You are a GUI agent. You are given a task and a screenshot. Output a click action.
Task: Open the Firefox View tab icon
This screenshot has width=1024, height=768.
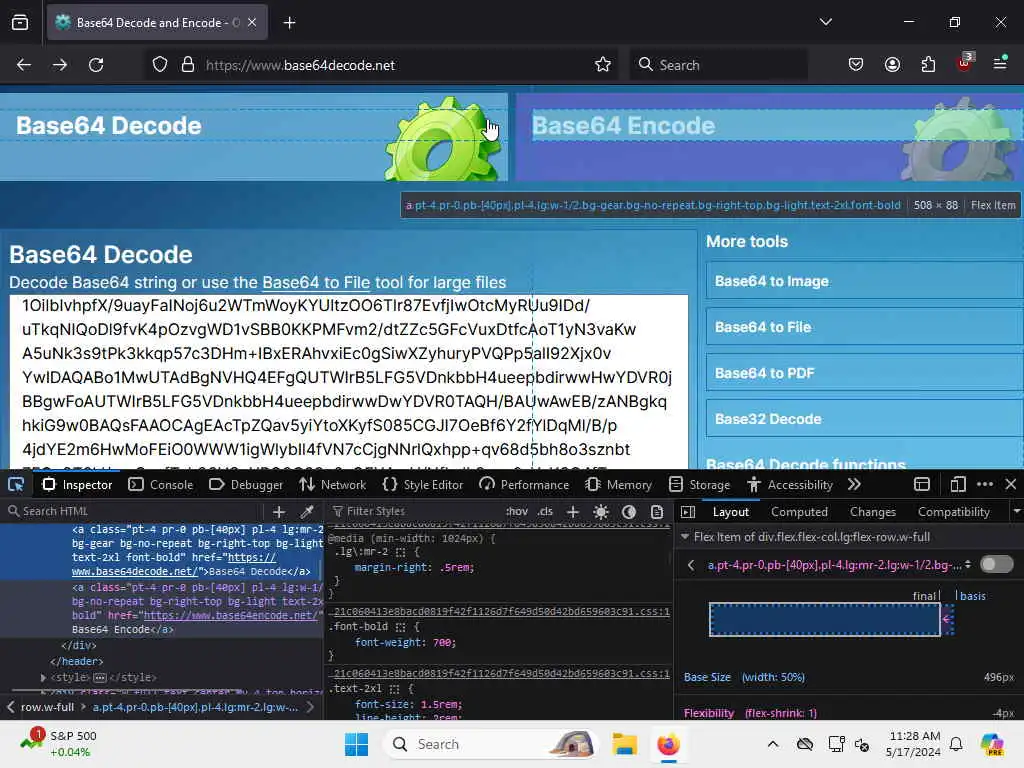click(20, 23)
